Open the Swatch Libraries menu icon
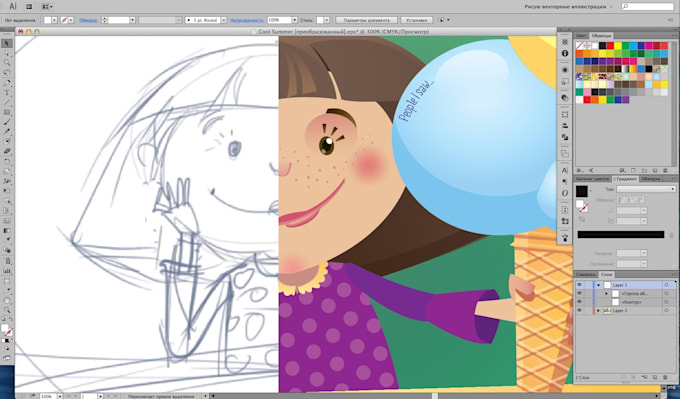 click(x=581, y=170)
